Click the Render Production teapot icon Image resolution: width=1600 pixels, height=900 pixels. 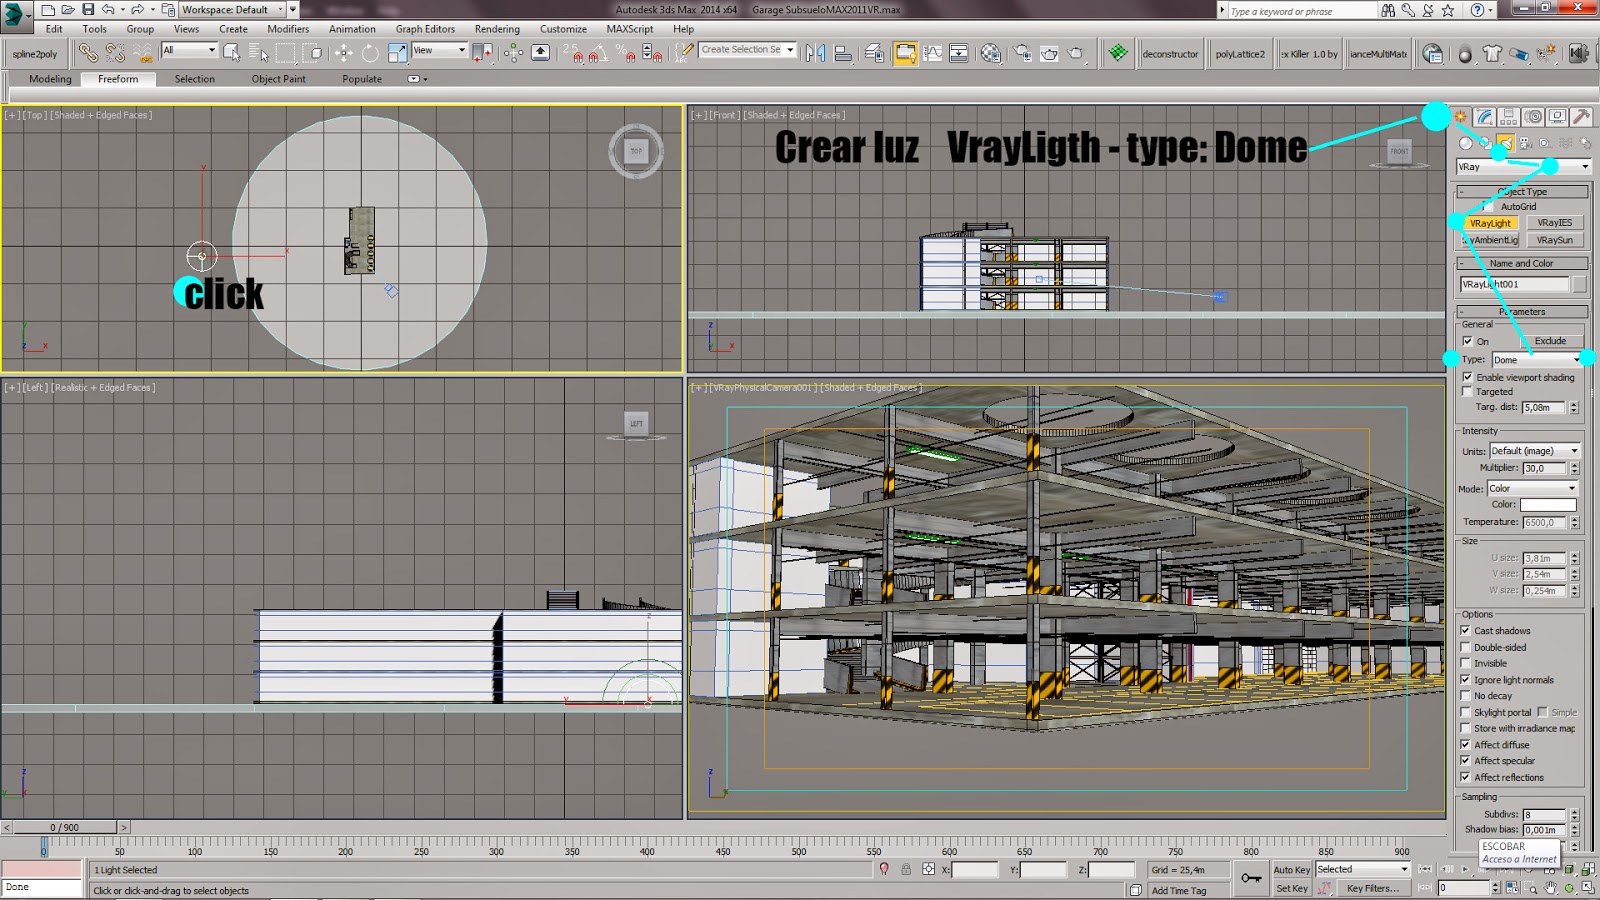(1075, 53)
